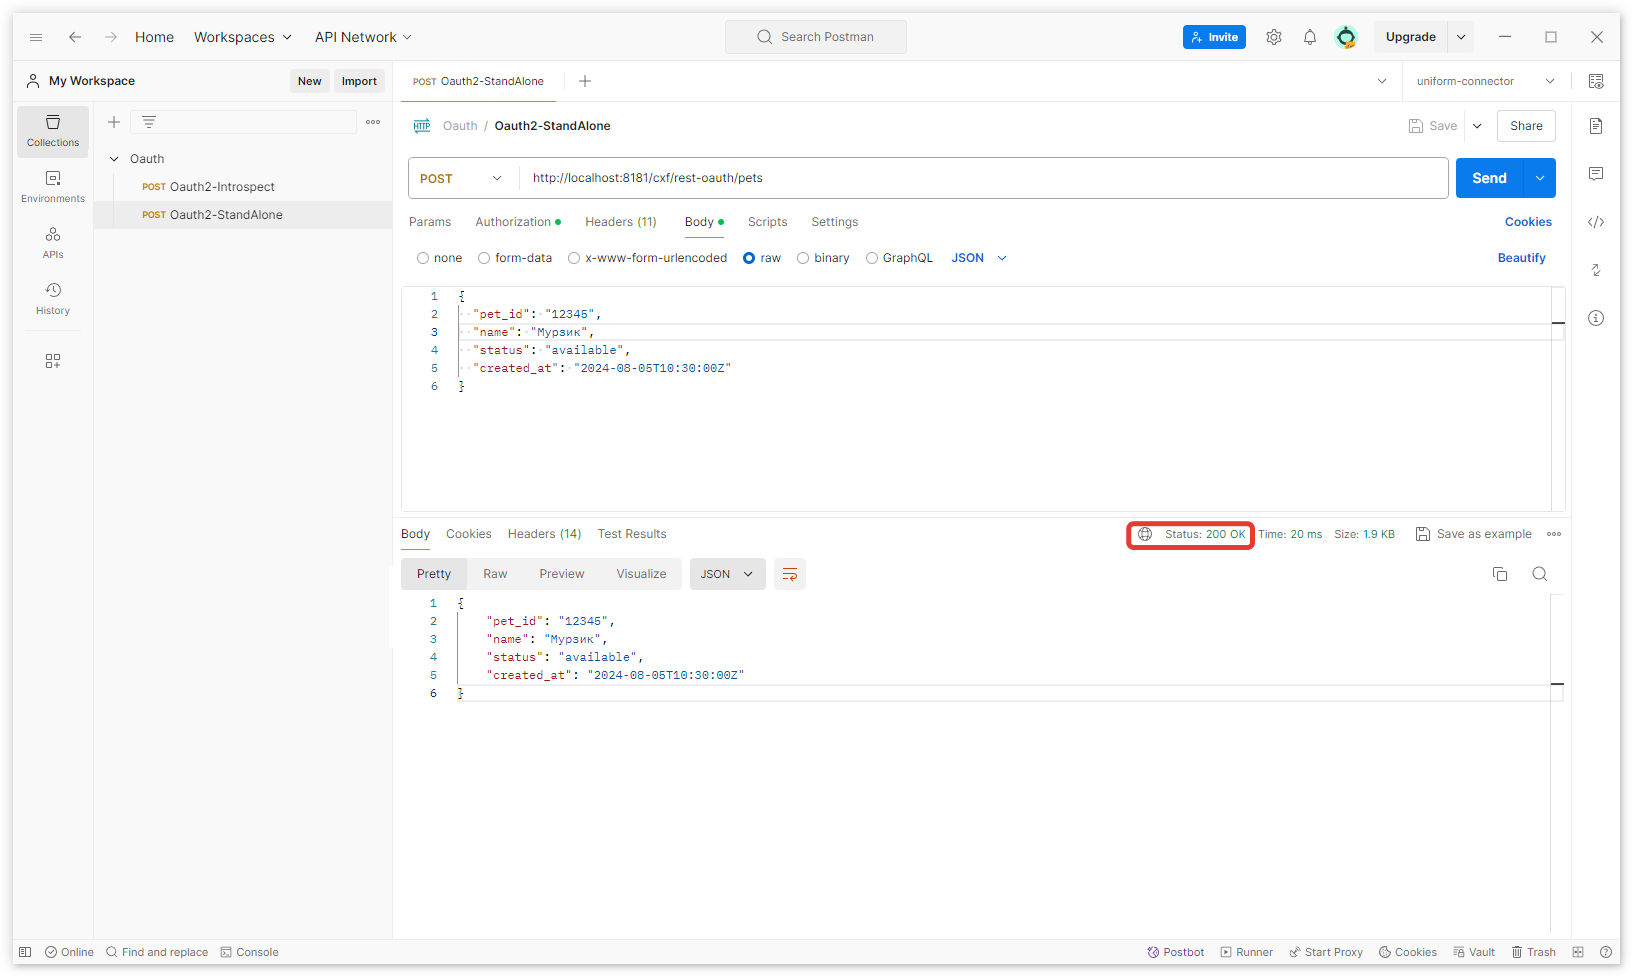Copy the response body with the copy icon
Screen dimensions: 1633x977
click(1499, 574)
